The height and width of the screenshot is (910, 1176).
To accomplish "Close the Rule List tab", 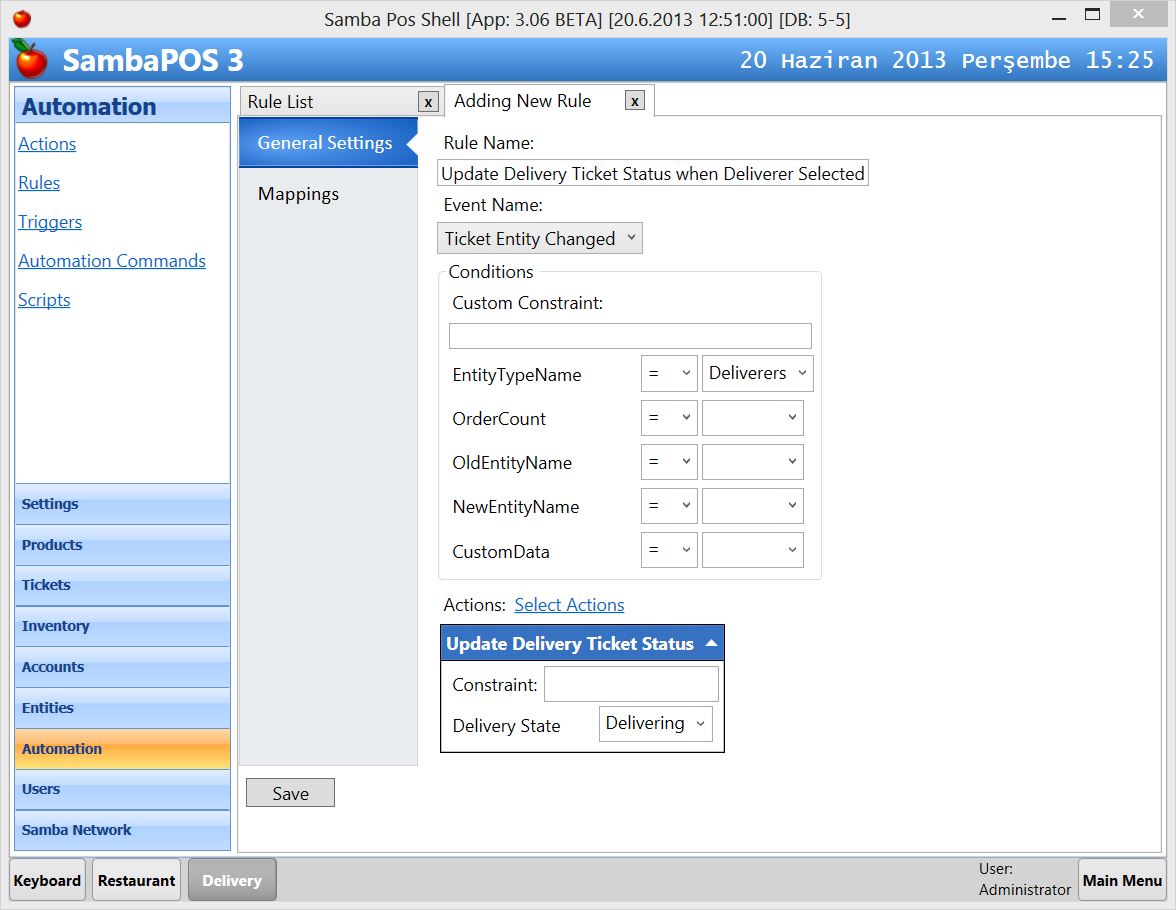I will pos(428,101).
